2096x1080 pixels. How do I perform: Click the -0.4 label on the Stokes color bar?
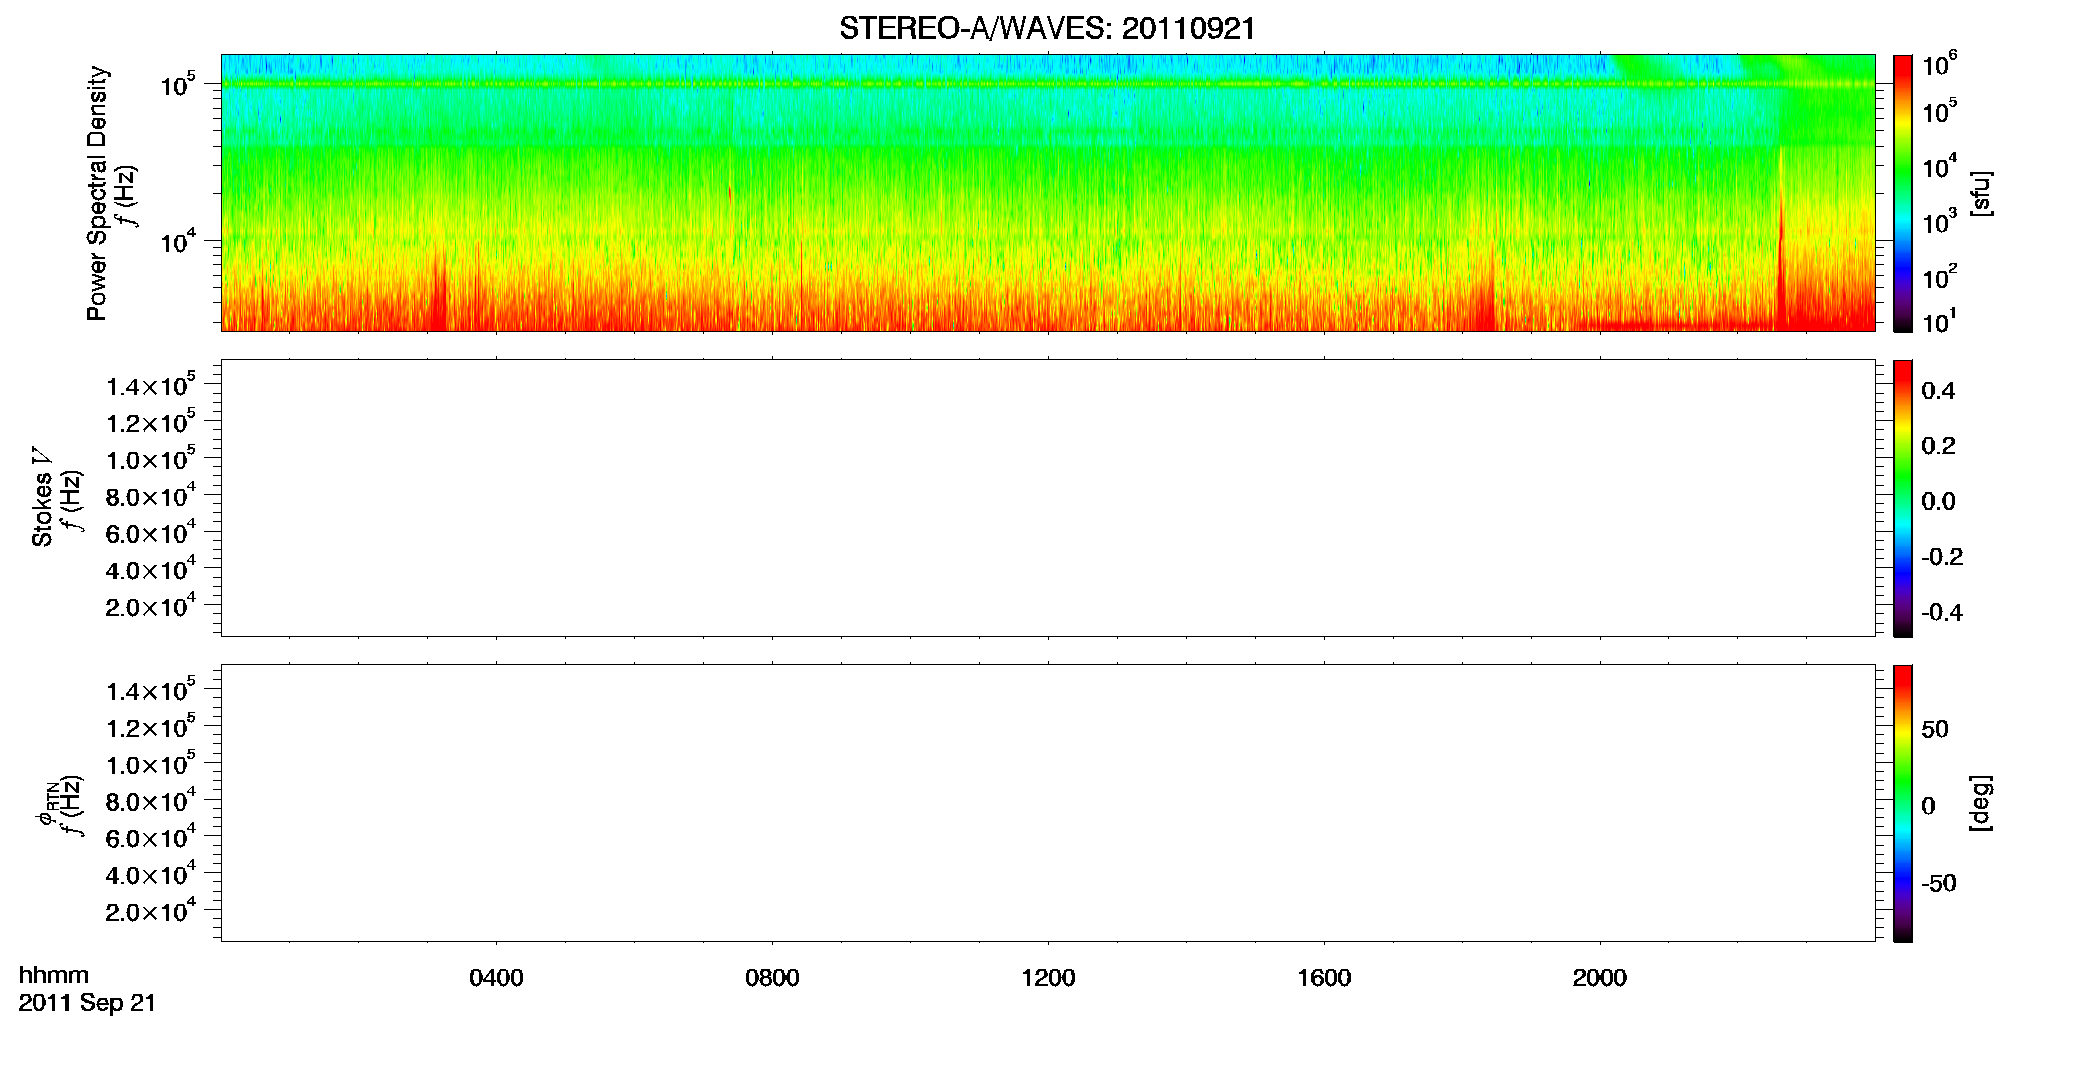point(1942,612)
